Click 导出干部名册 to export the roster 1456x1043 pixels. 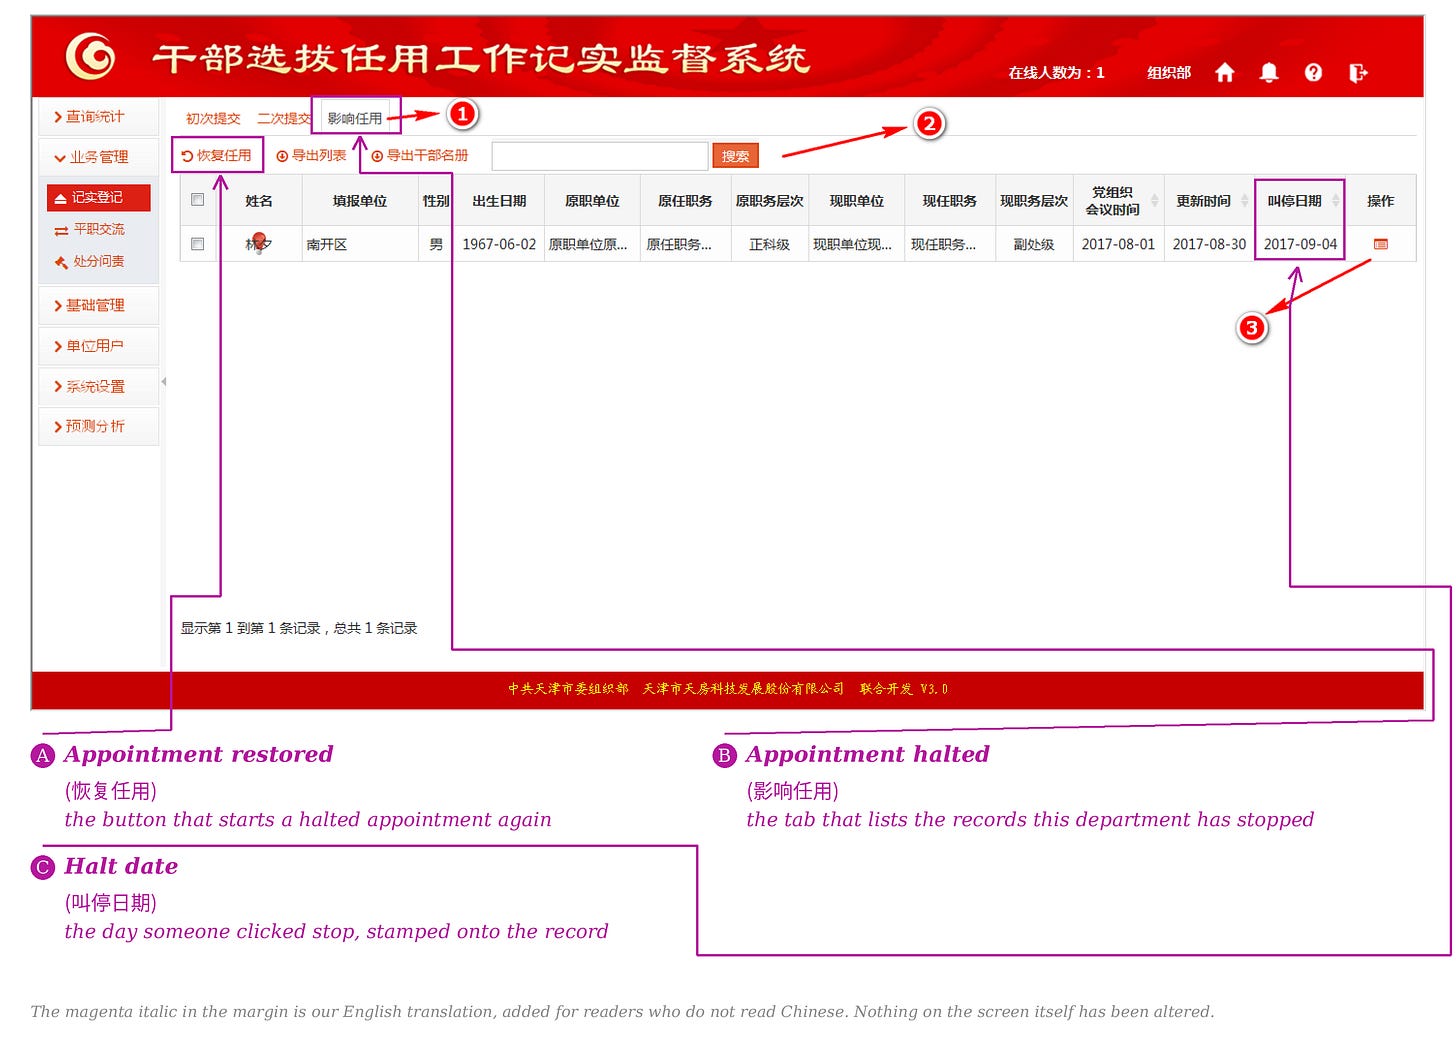(420, 155)
